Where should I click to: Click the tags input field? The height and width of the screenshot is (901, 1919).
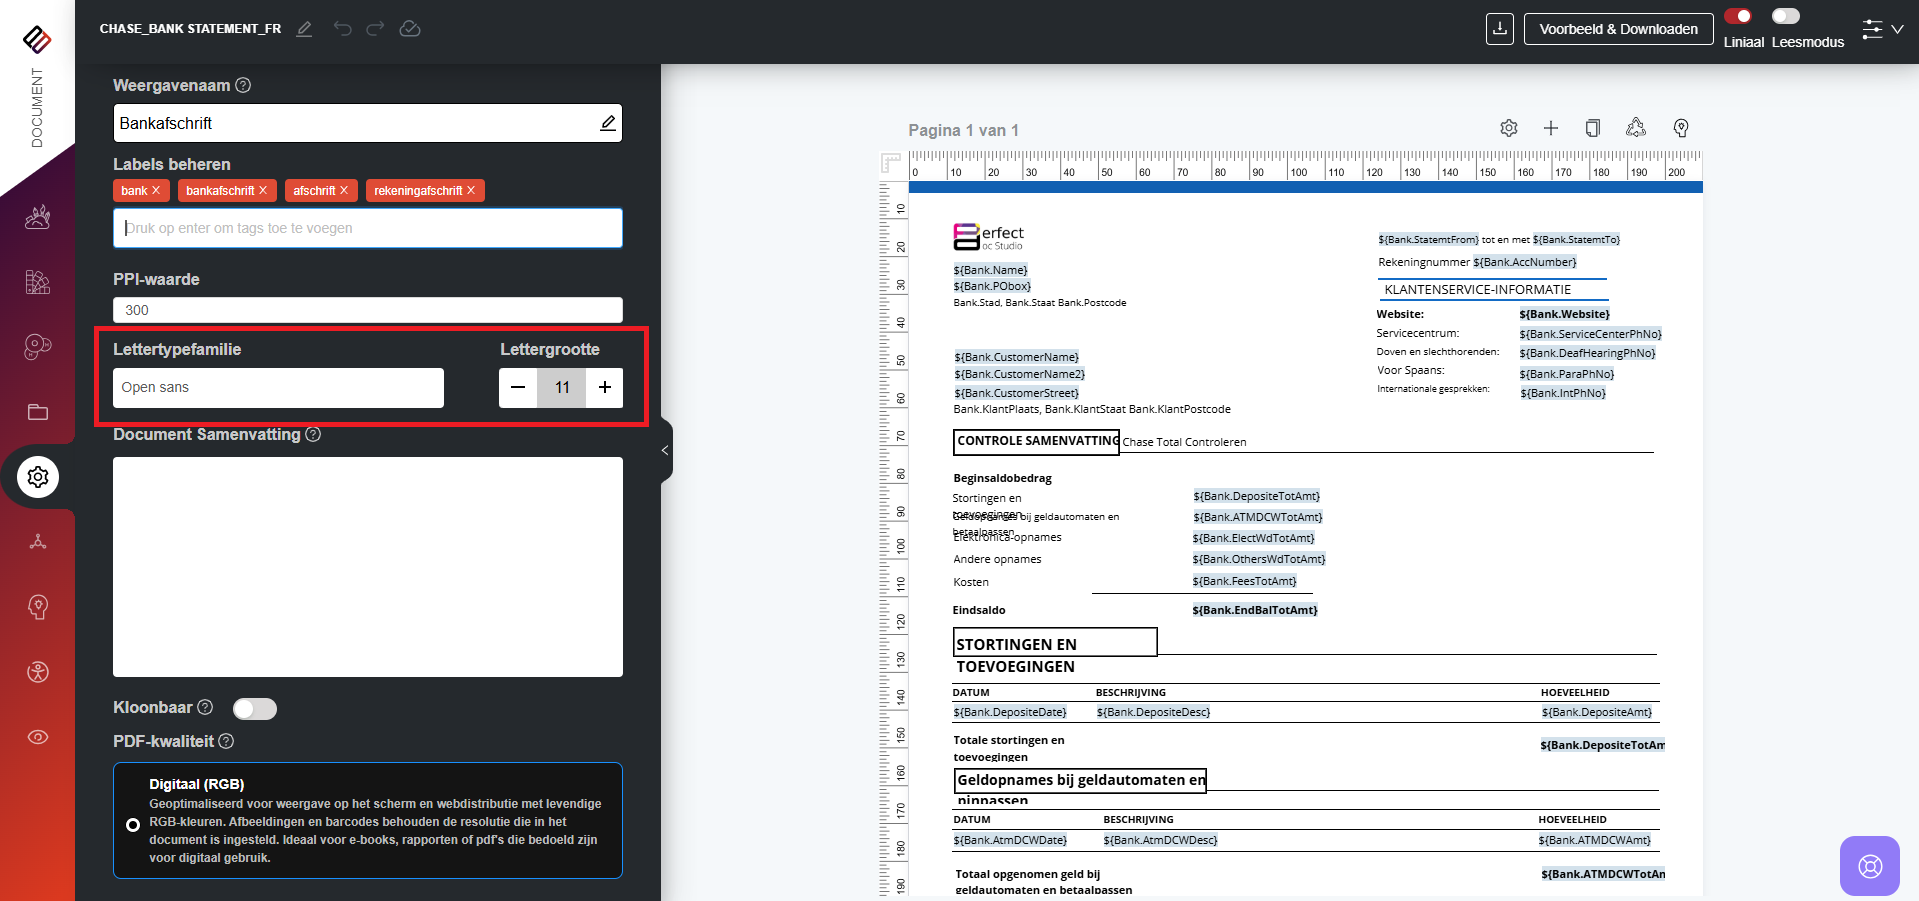point(367,228)
